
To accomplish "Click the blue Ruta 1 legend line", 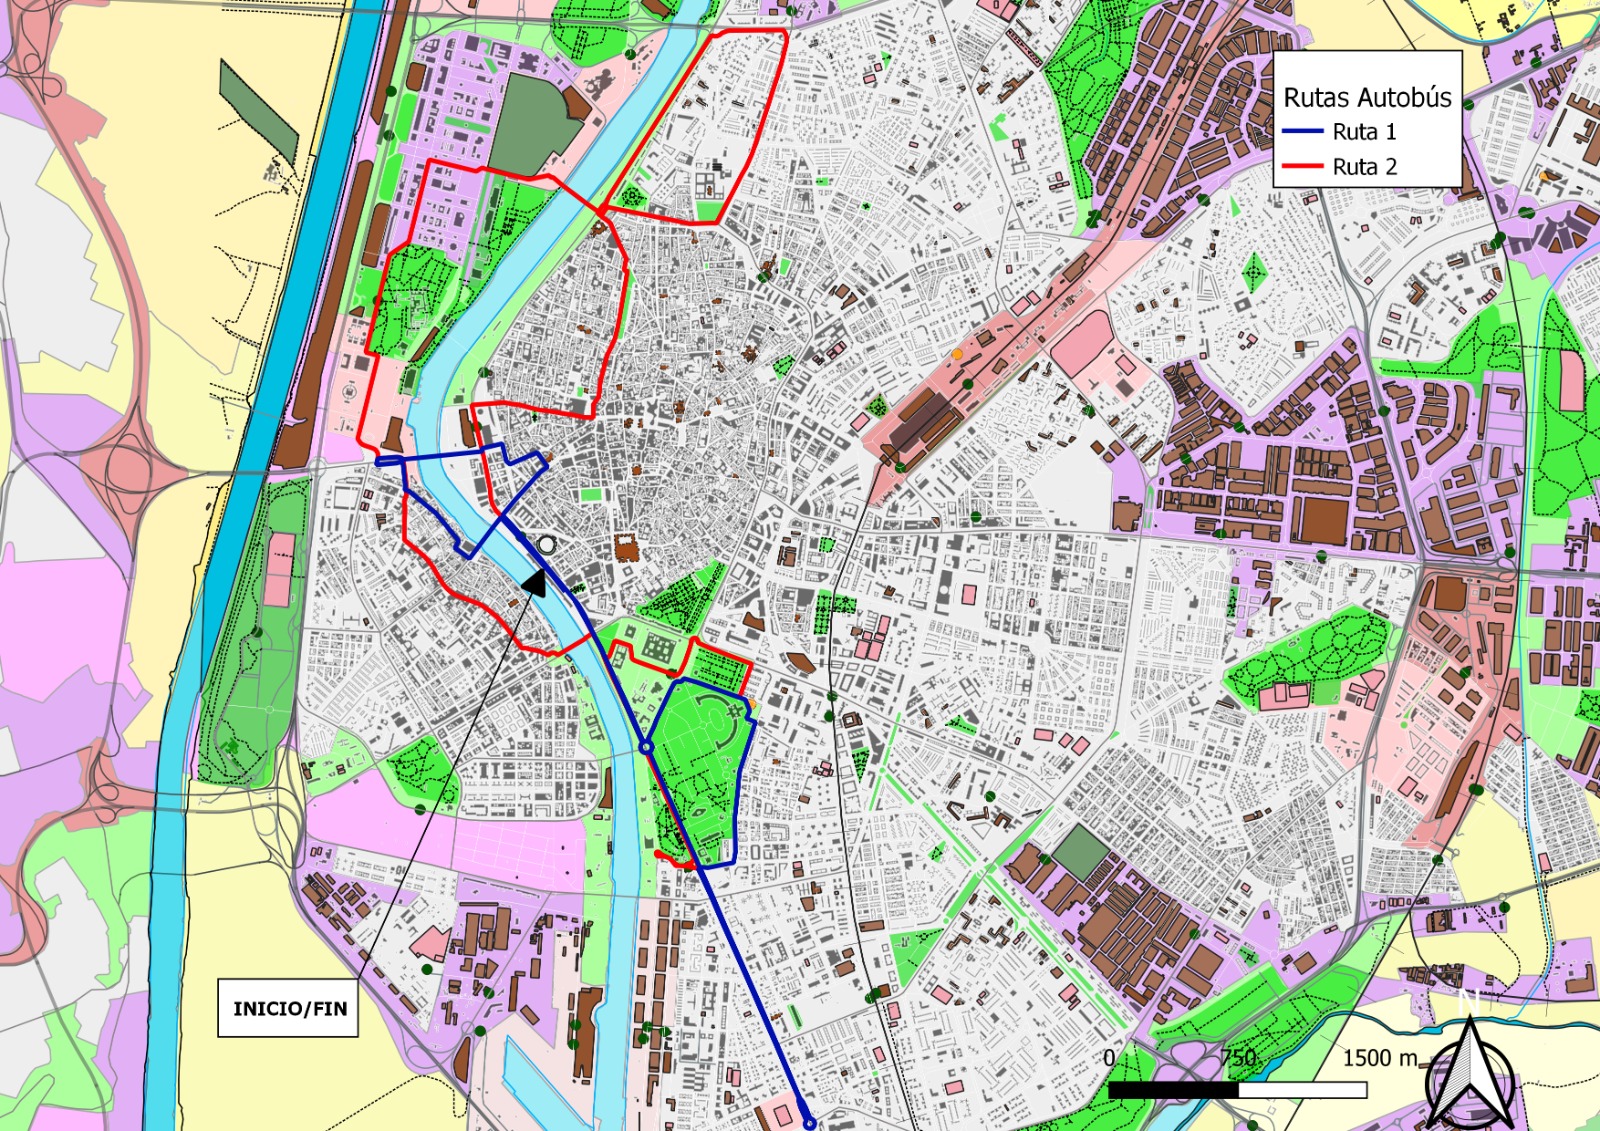I will 1302,132.
